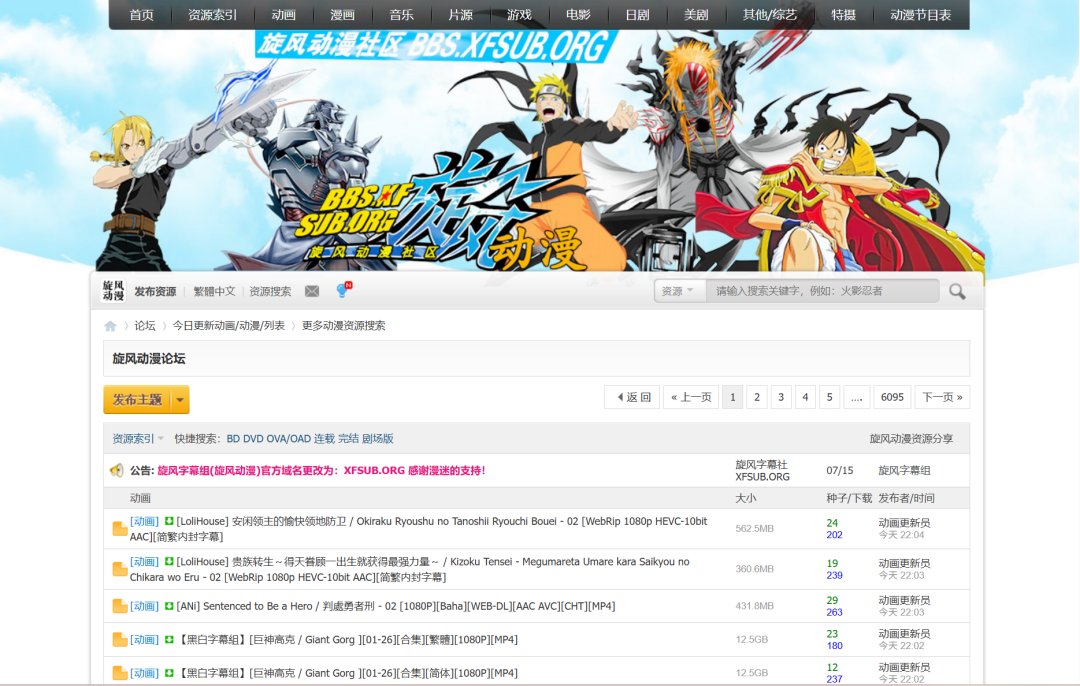Go to the 下一页 next page
Image resolution: width=1080 pixels, height=686 pixels.
tap(942, 397)
